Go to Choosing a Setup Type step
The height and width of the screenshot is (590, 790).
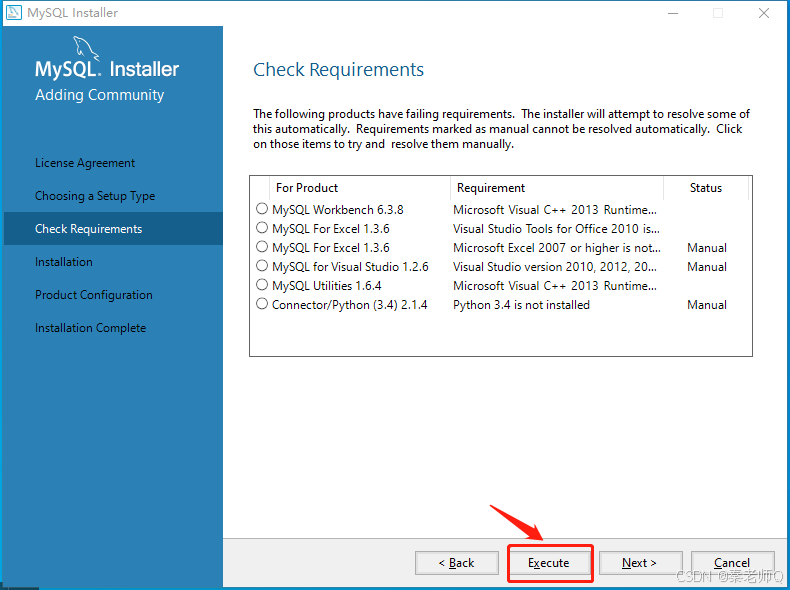tap(95, 196)
